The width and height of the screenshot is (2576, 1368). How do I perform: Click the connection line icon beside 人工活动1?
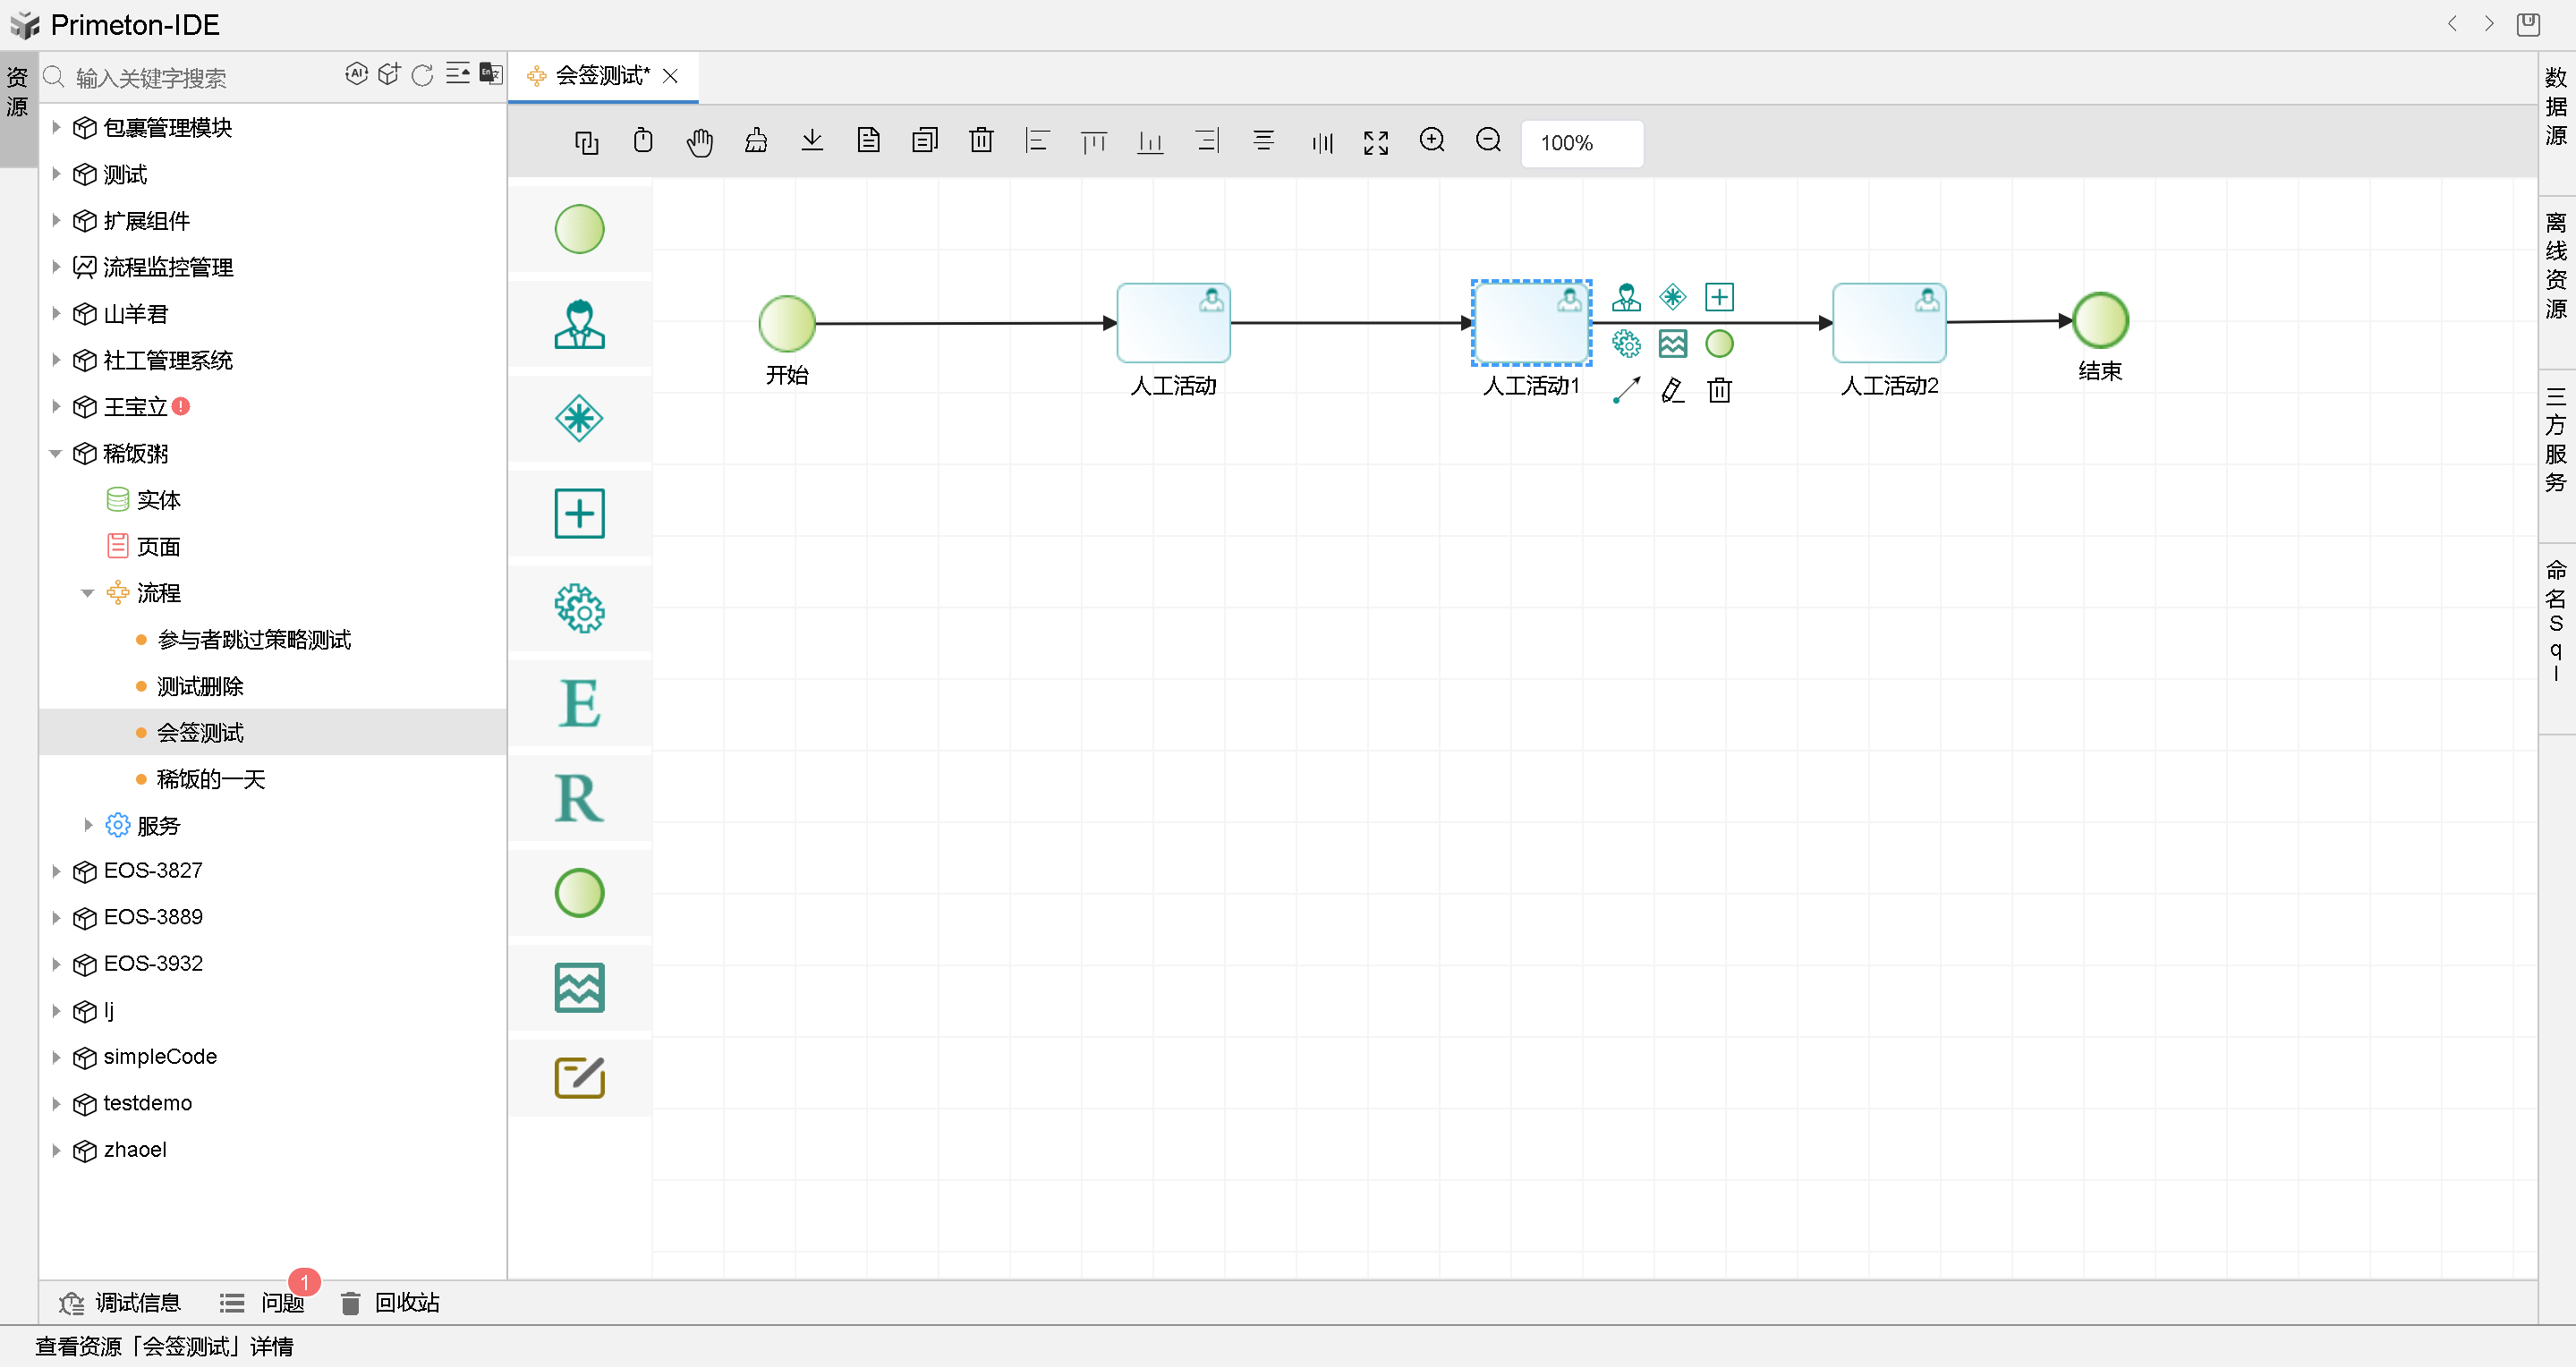tap(1626, 390)
